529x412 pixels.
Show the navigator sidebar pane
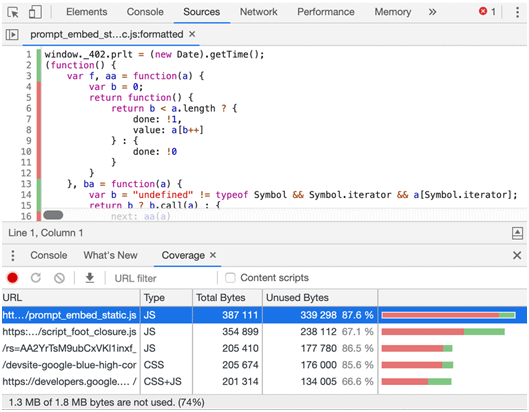(12, 34)
